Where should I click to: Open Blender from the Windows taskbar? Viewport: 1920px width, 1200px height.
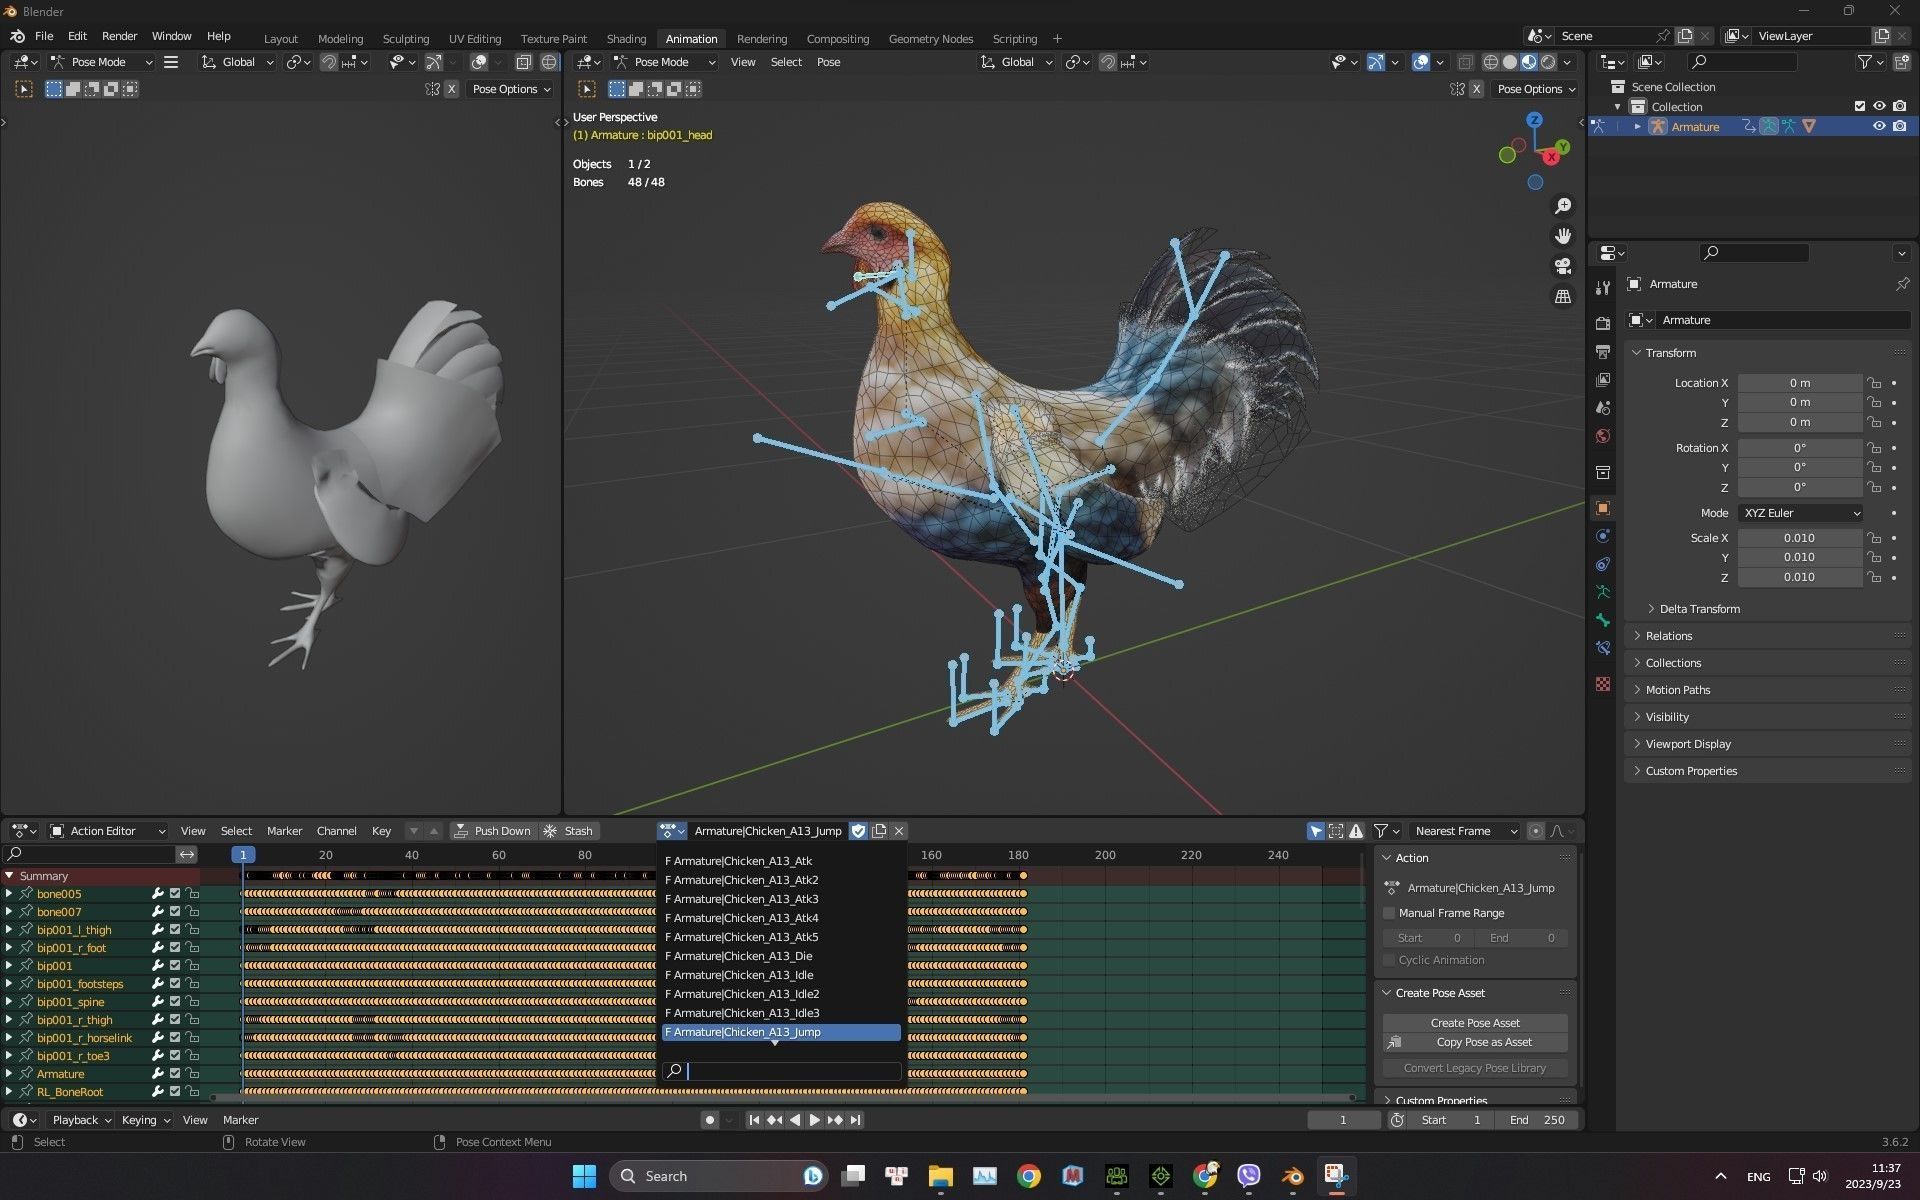[1292, 1176]
